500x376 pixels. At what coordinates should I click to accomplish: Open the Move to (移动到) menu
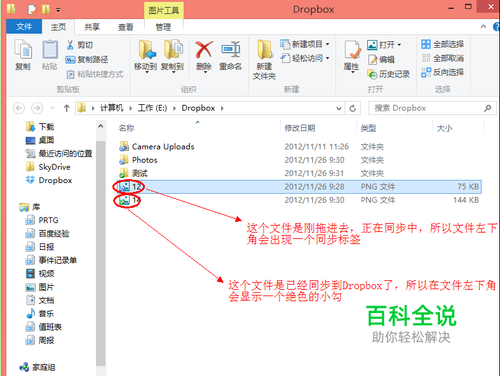(x=146, y=56)
